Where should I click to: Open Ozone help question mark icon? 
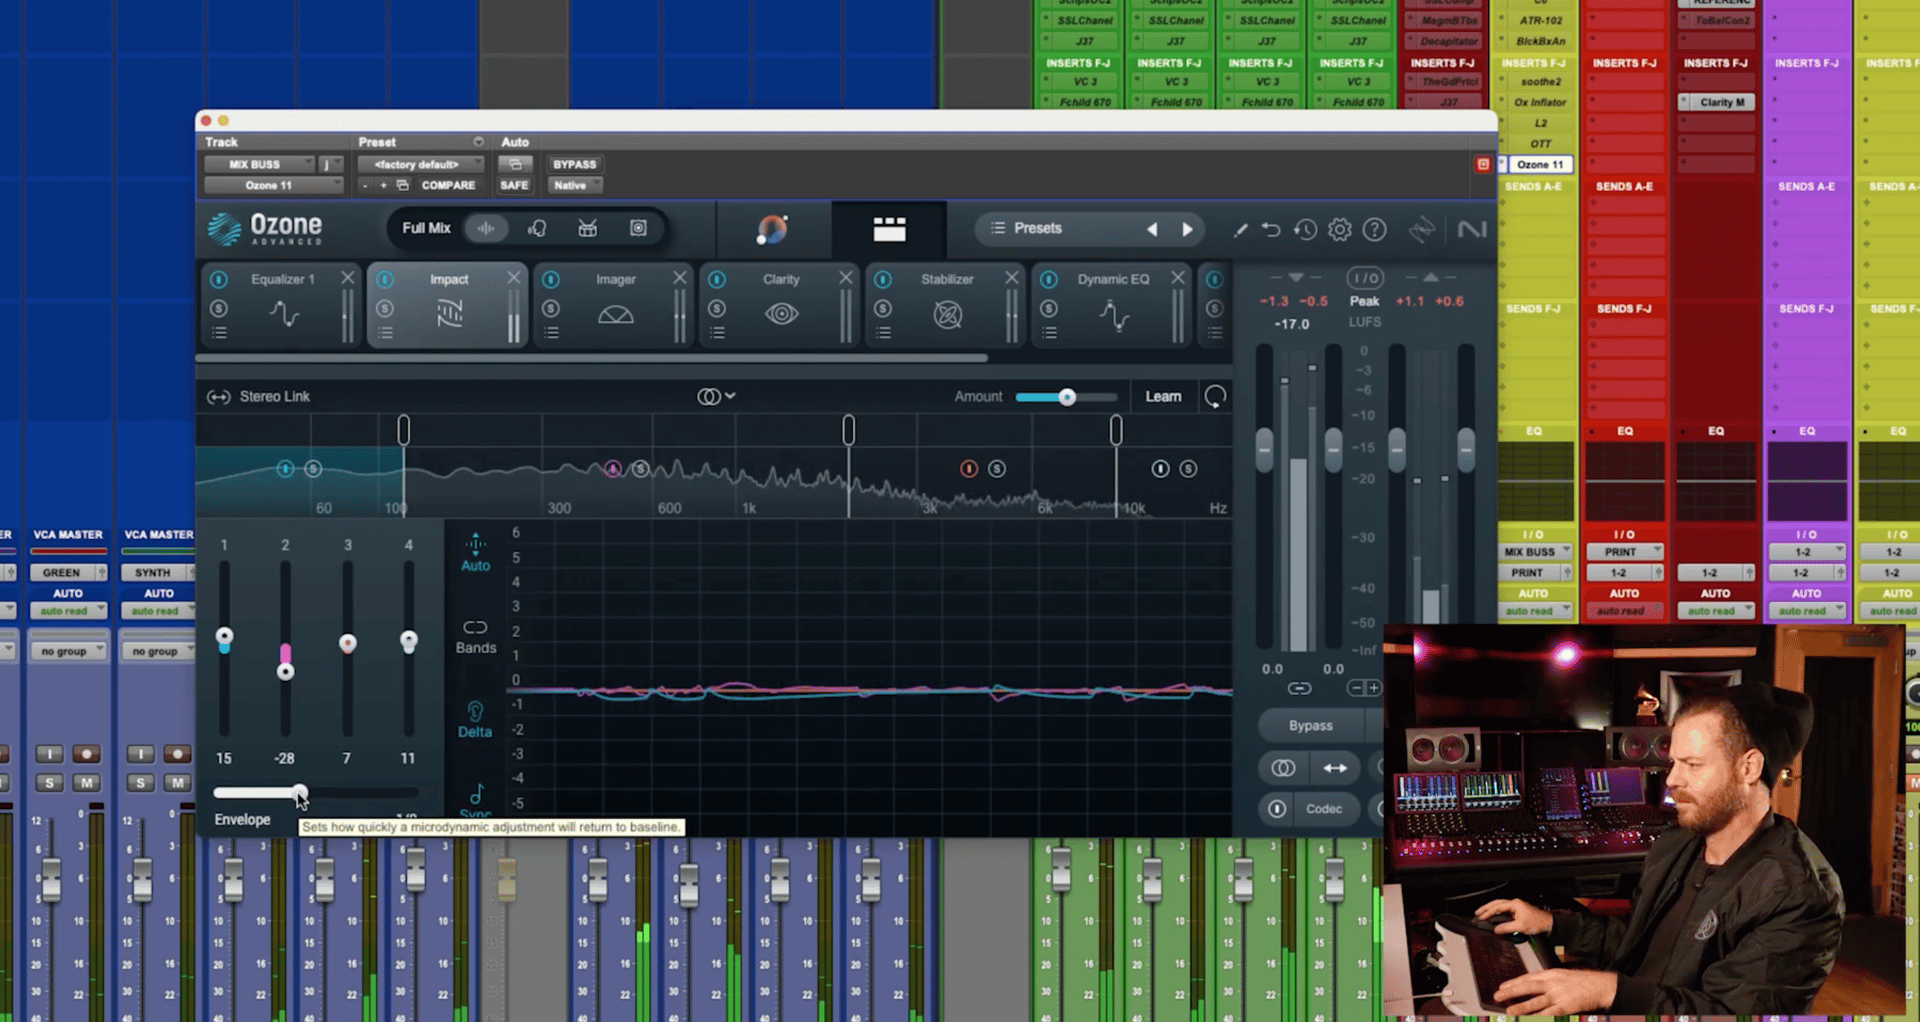(x=1375, y=229)
